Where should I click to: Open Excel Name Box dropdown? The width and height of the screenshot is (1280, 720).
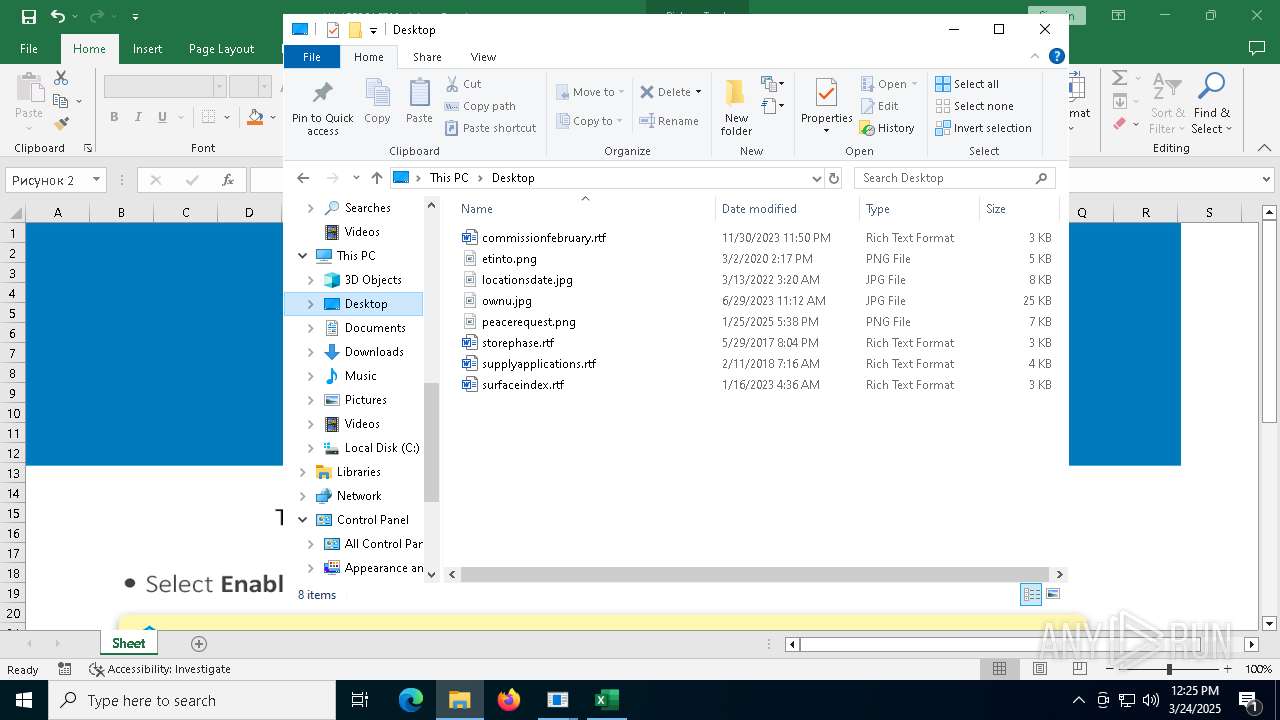[96, 180]
